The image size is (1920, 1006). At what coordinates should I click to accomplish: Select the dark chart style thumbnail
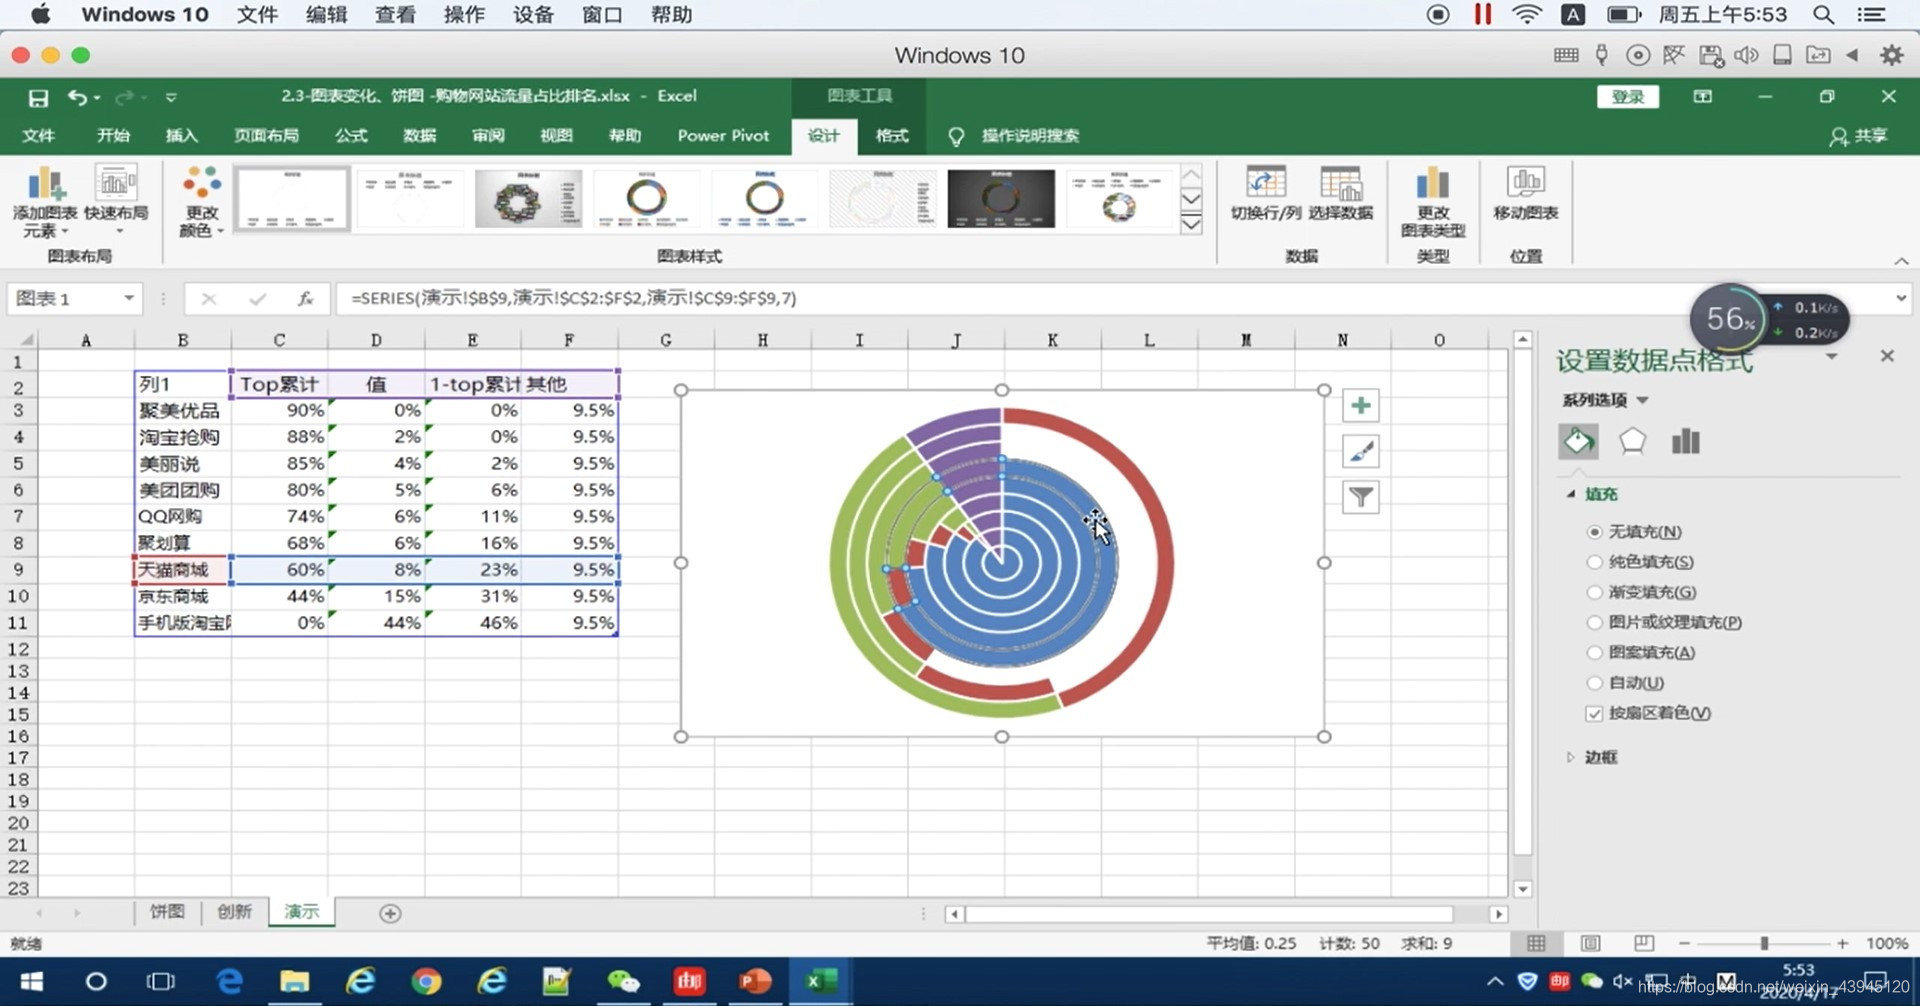click(x=1001, y=198)
